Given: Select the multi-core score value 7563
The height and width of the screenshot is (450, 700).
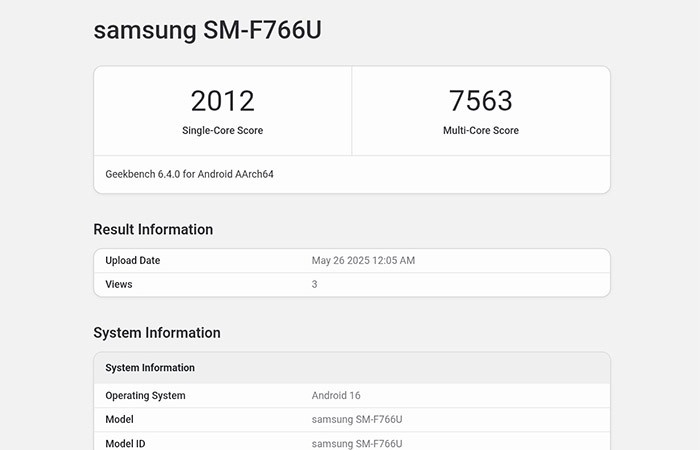Looking at the screenshot, I should [480, 101].
